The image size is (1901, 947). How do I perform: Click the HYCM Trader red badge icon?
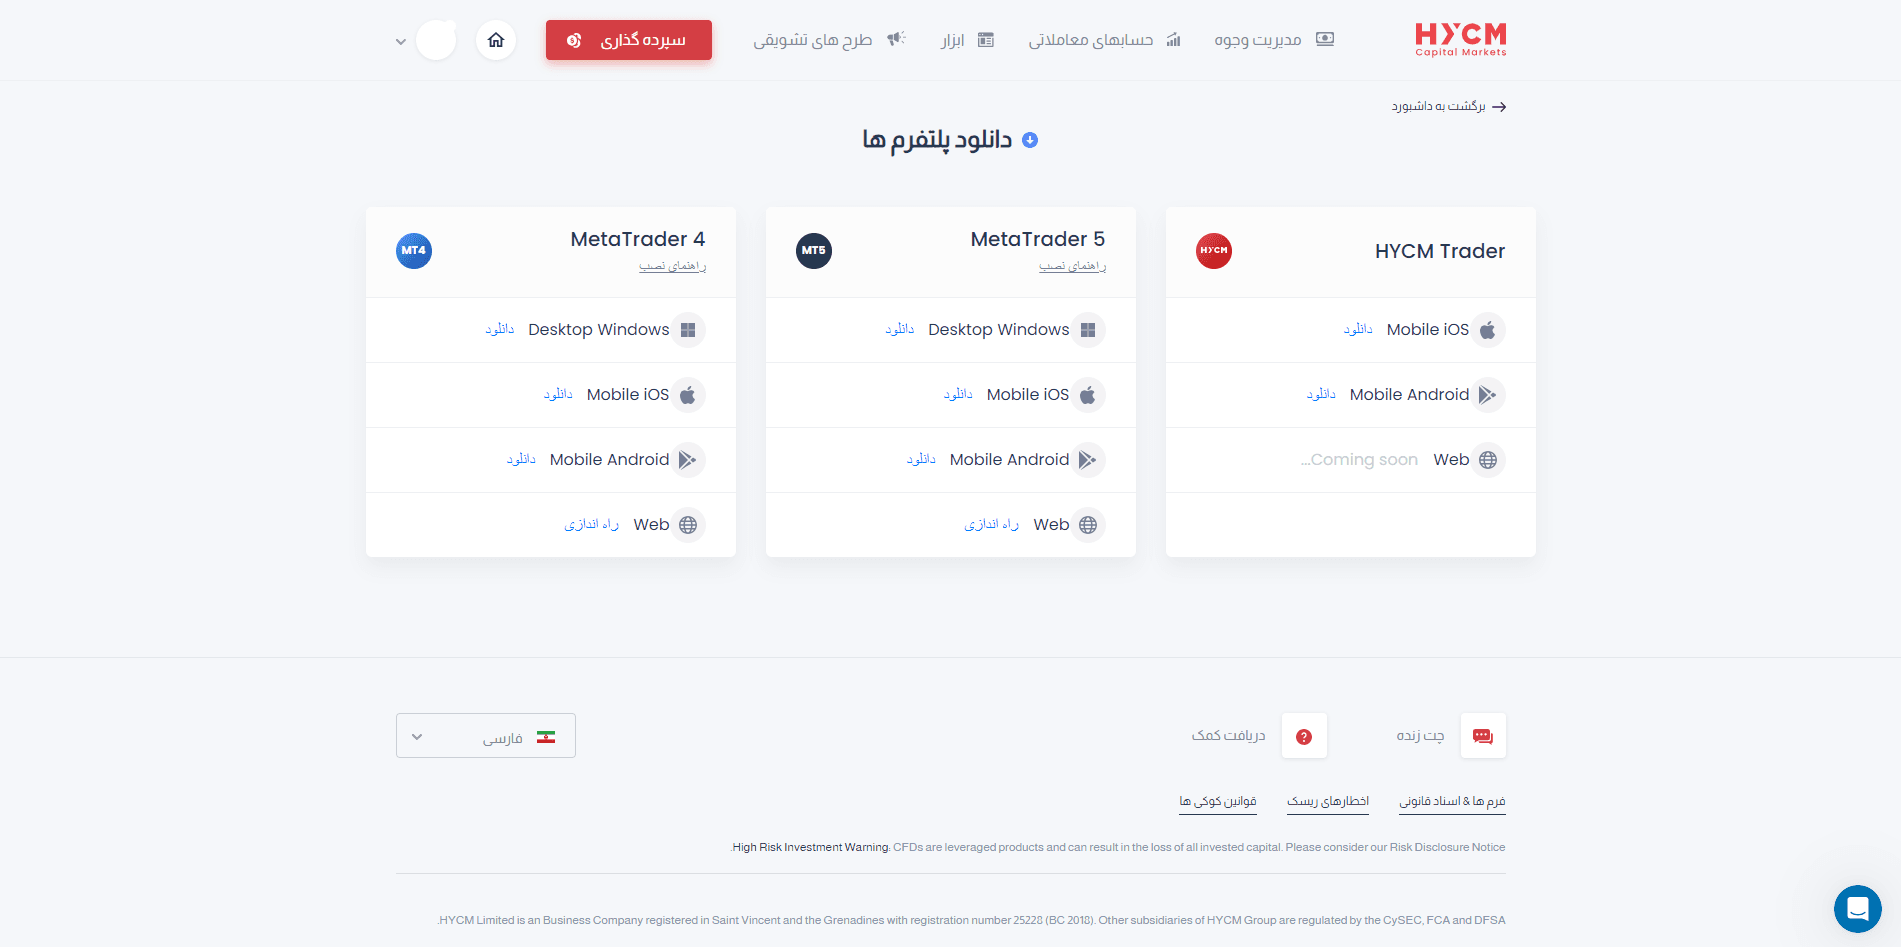click(1214, 250)
